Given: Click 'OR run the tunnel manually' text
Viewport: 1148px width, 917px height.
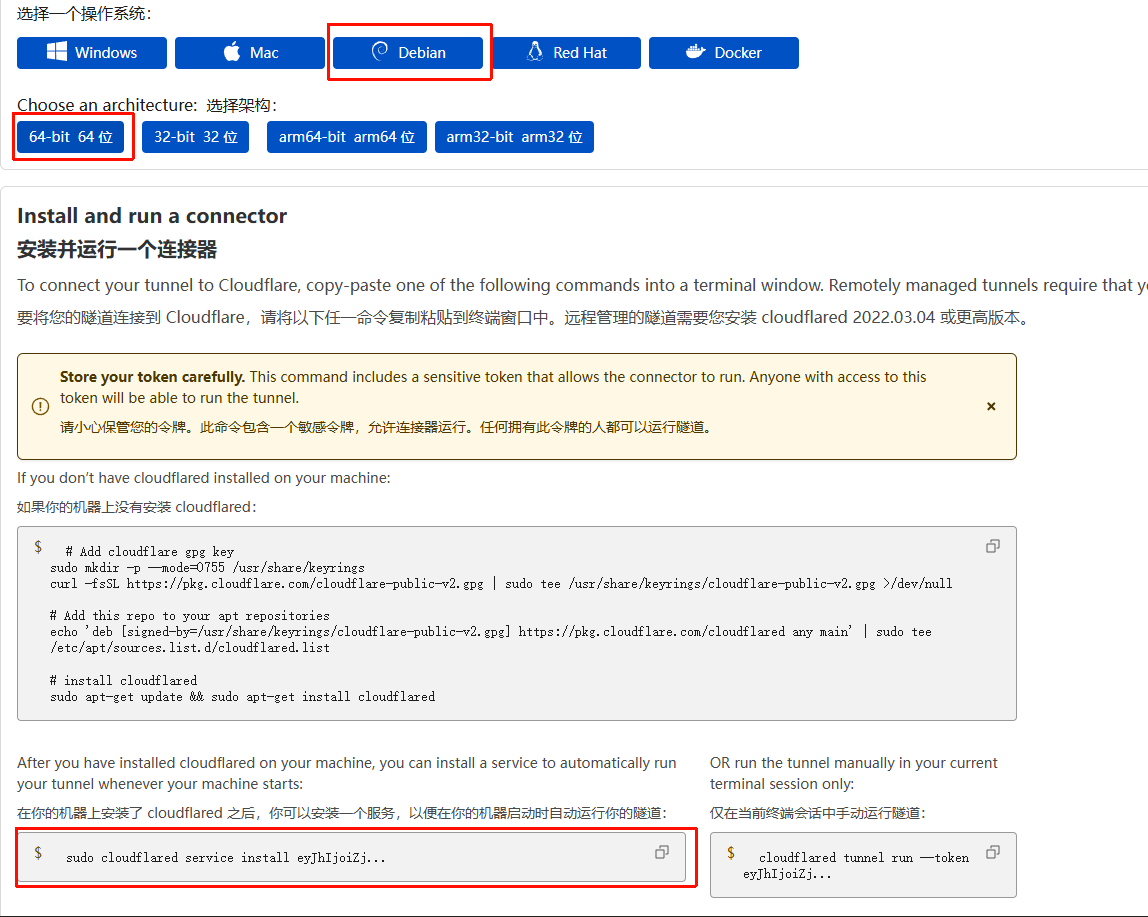Looking at the screenshot, I should coord(853,773).
